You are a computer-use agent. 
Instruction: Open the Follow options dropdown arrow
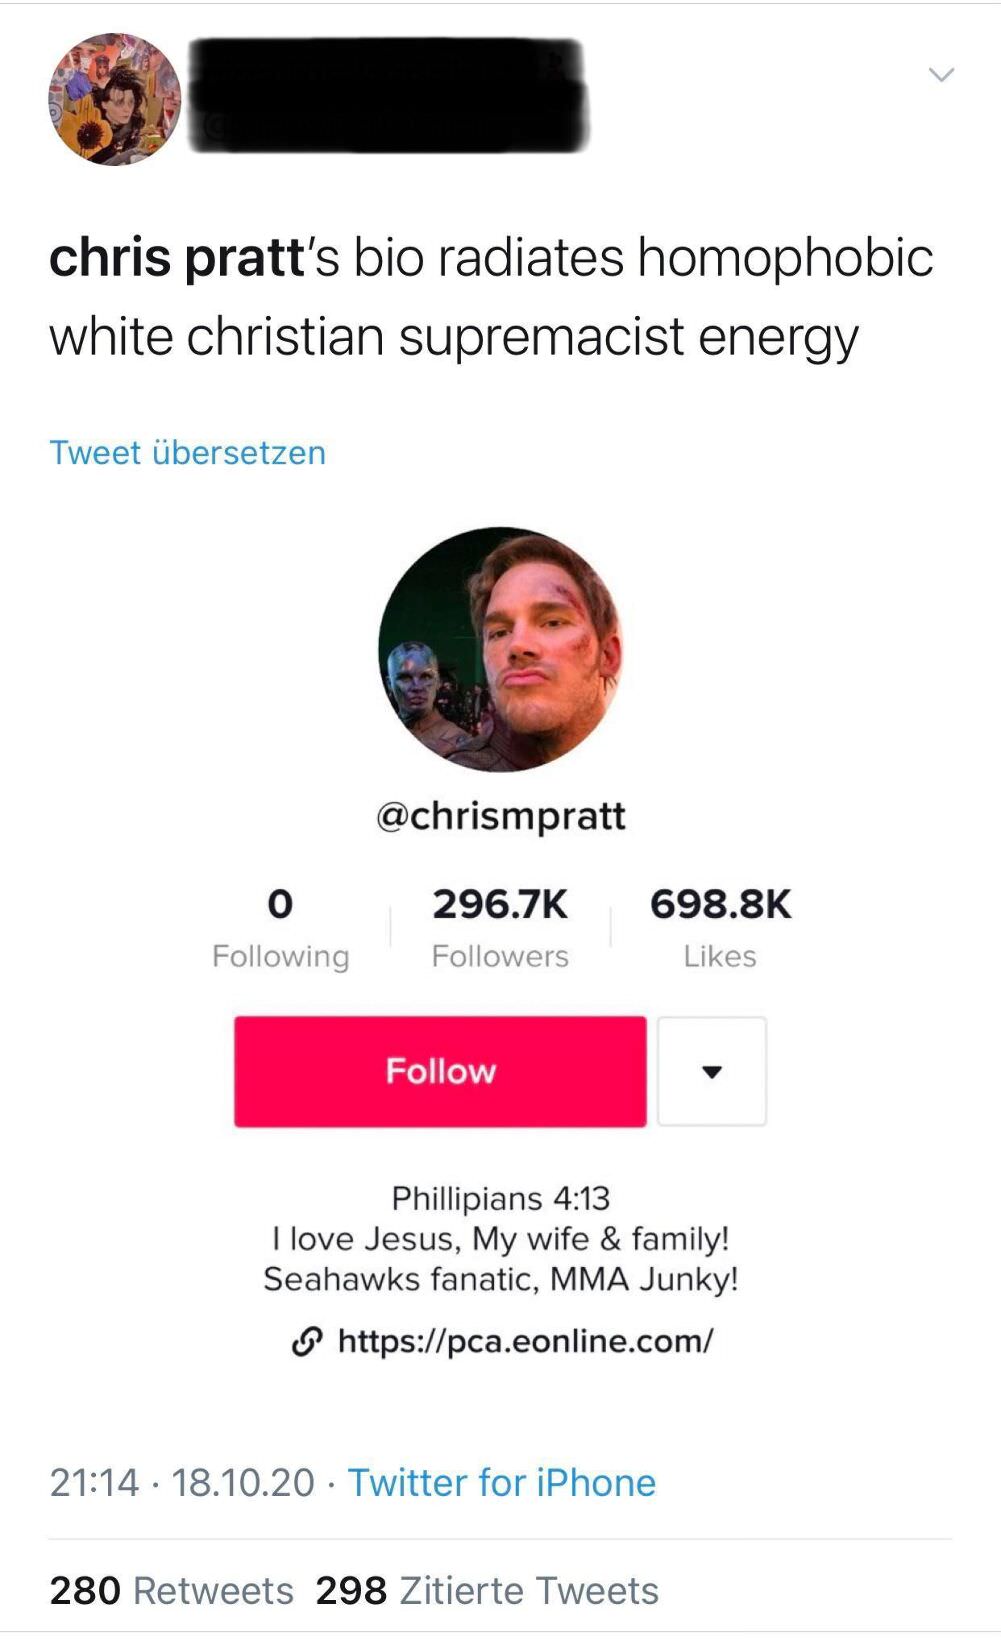tap(711, 1072)
